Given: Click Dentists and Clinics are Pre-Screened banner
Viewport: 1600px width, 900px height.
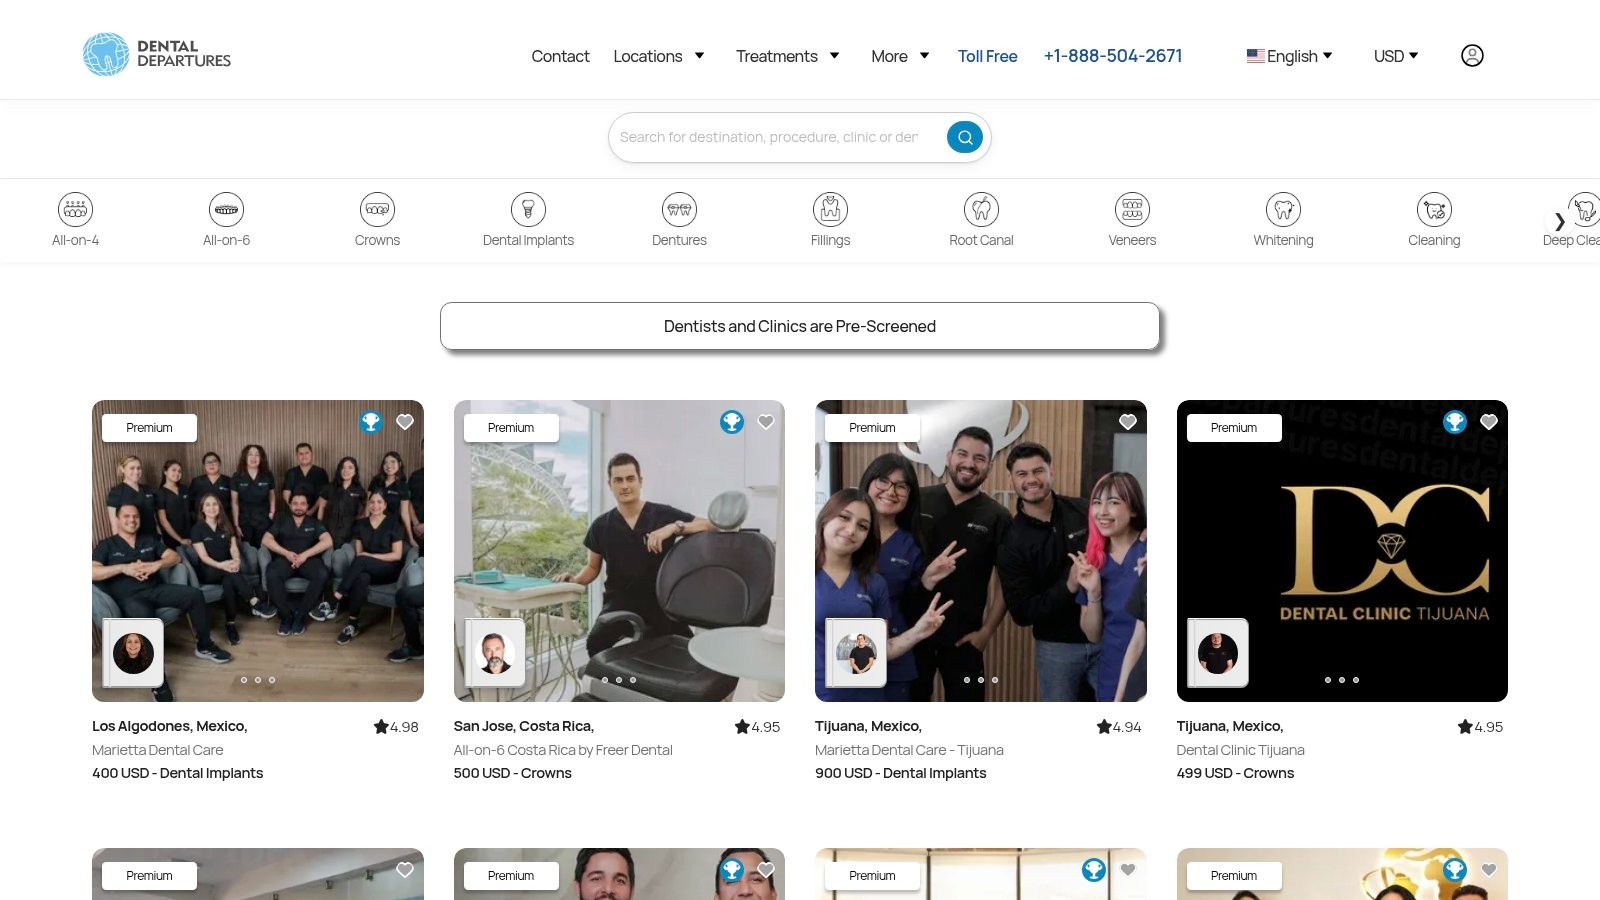Looking at the screenshot, I should pyautogui.click(x=800, y=326).
